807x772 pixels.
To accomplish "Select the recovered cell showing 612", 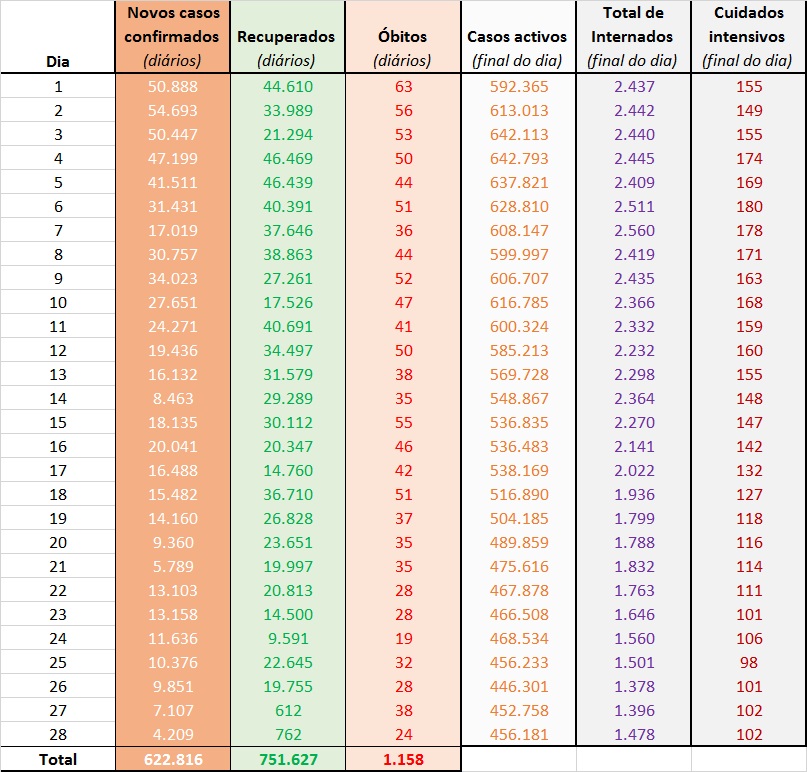I will [x=286, y=711].
